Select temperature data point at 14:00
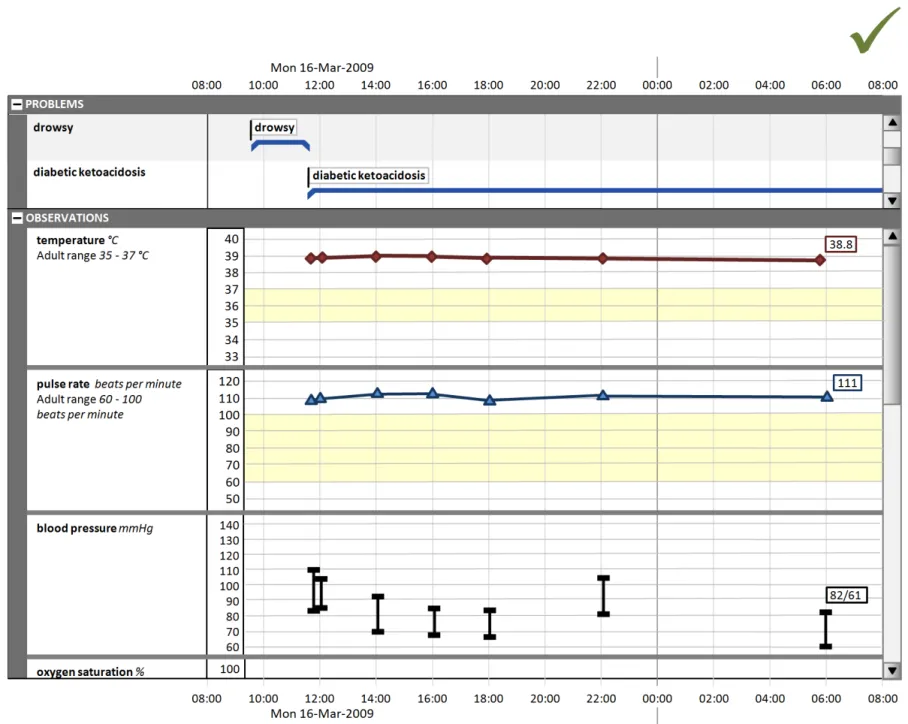908x724 pixels. [376, 256]
